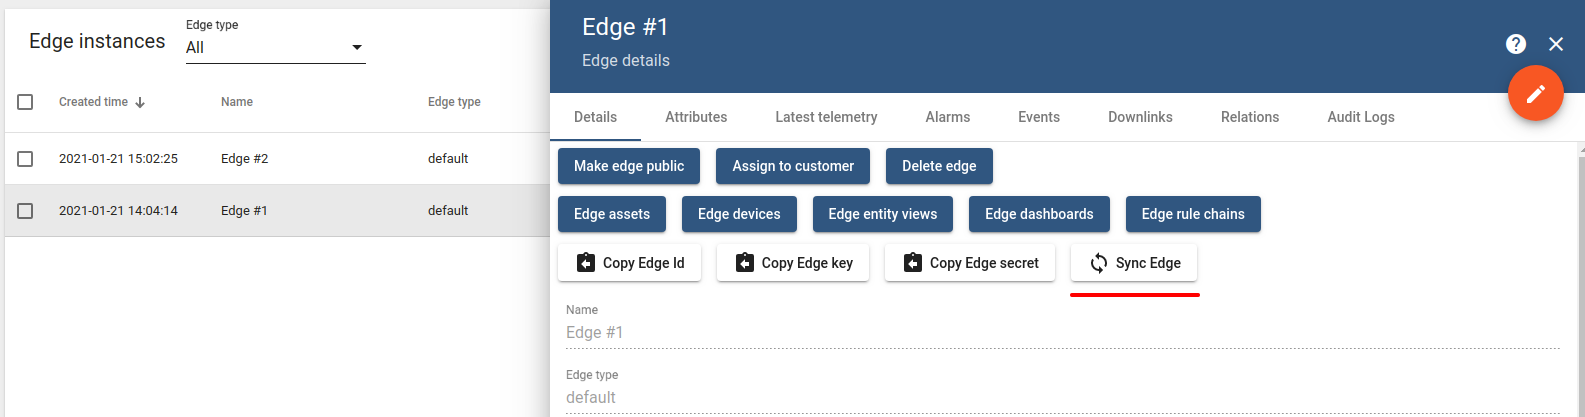
Task: Go to the Audit Logs tab
Action: [x=1360, y=117]
